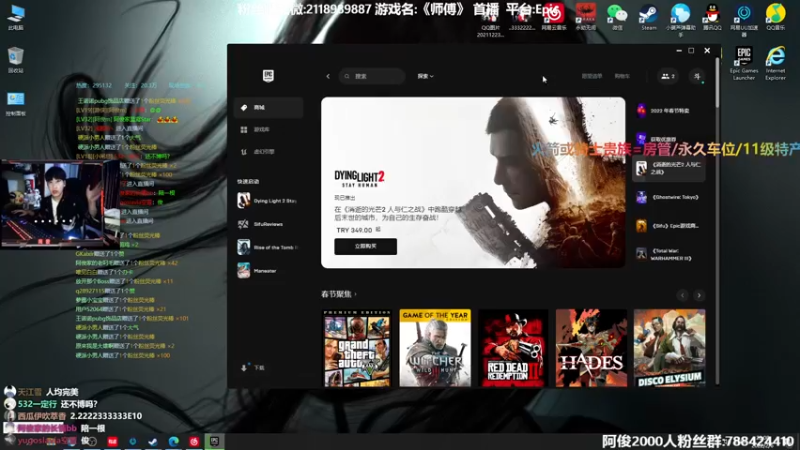Open the Cart link in top bar
The width and height of the screenshot is (800, 450).
(x=622, y=76)
